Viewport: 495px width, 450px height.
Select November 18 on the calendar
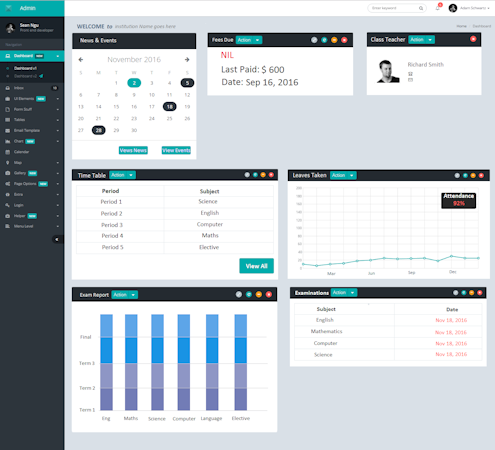click(x=170, y=107)
